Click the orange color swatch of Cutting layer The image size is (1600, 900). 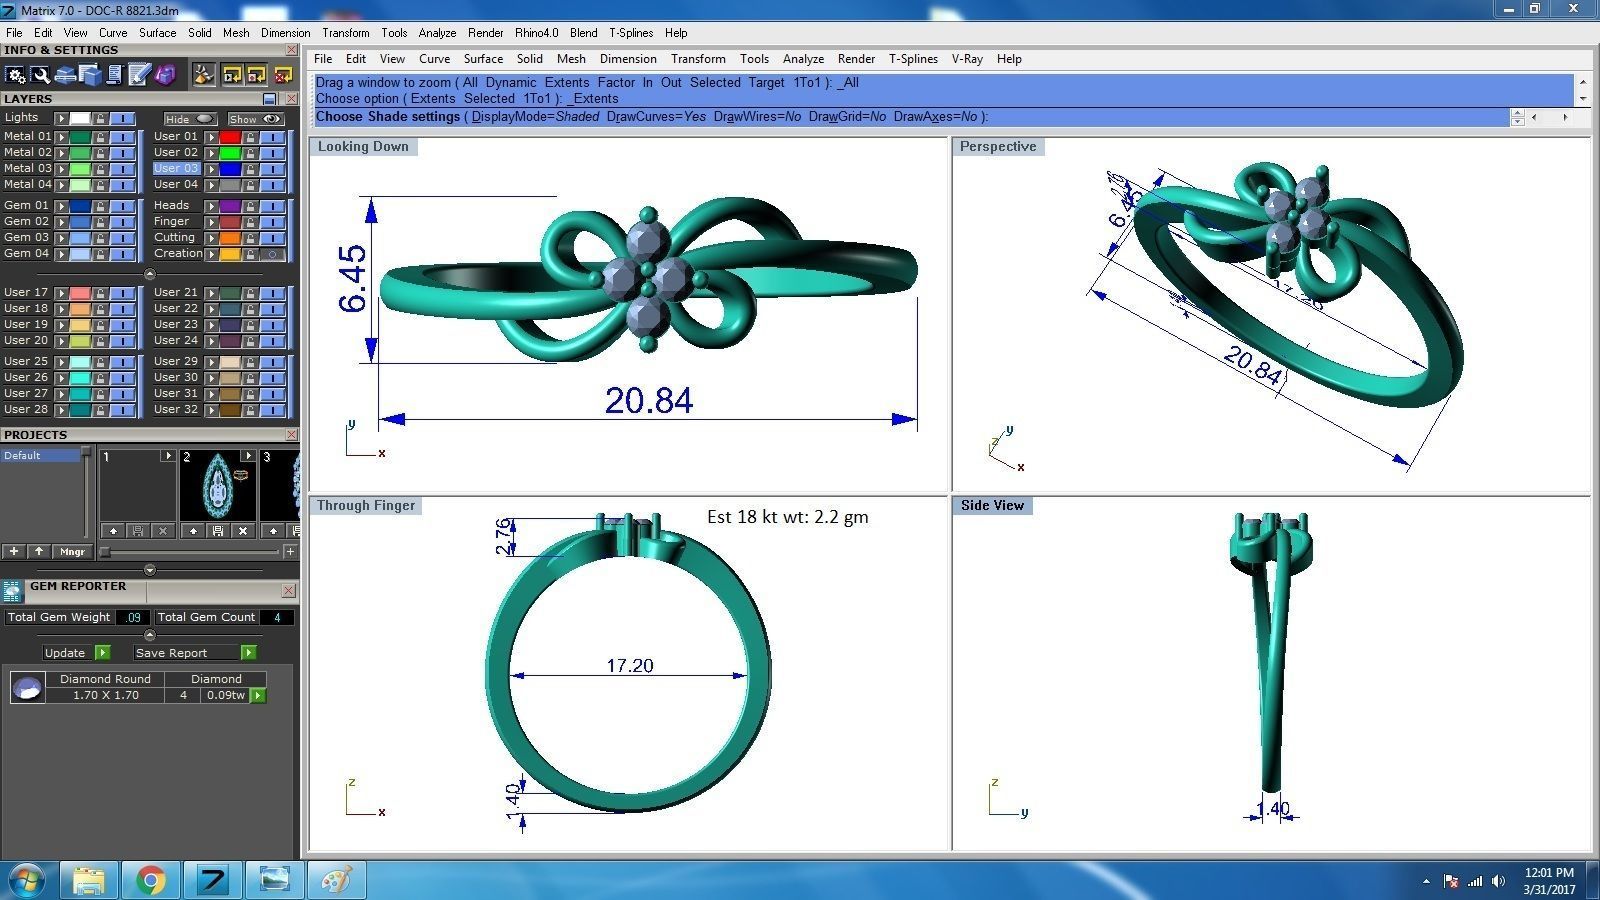click(x=230, y=238)
